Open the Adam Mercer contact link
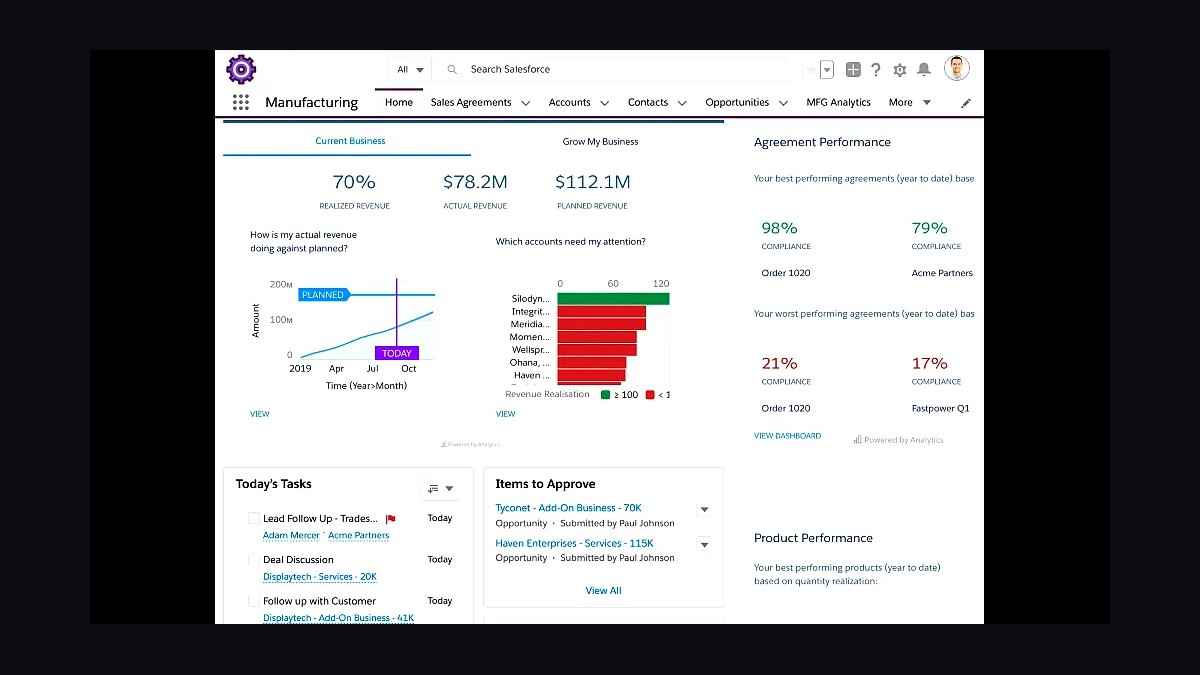Image resolution: width=1200 pixels, height=675 pixels. point(291,536)
